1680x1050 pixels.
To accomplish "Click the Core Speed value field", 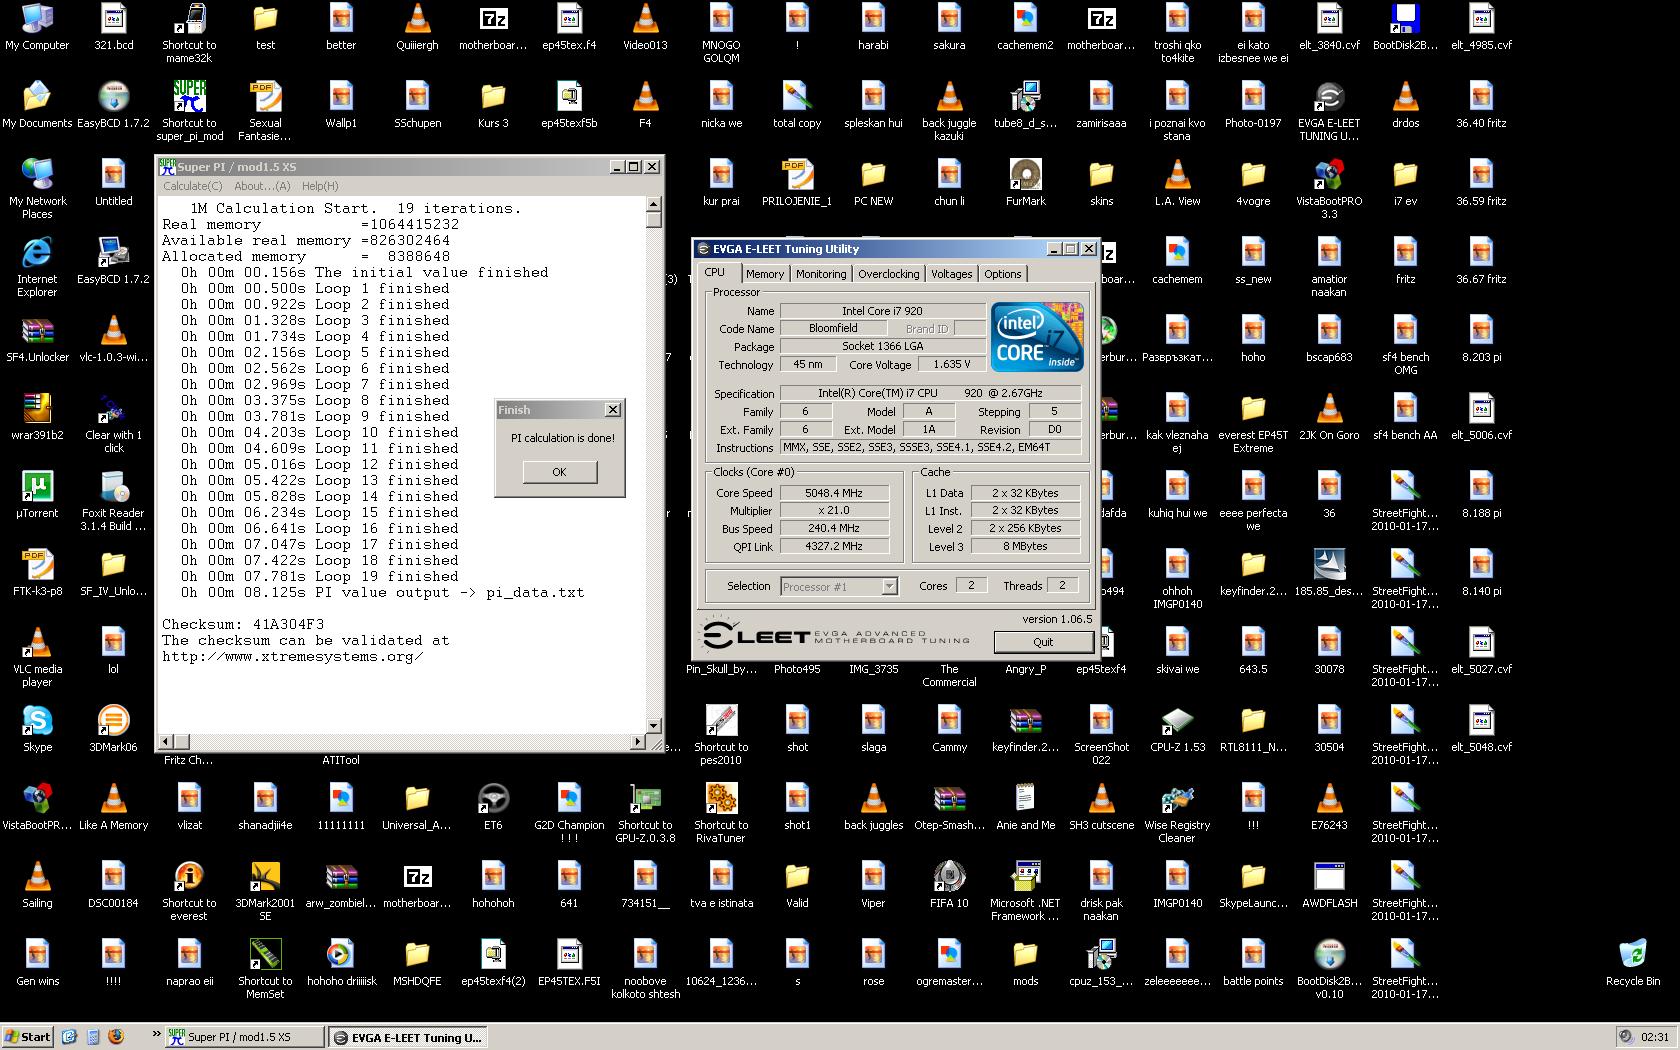I will (x=834, y=493).
